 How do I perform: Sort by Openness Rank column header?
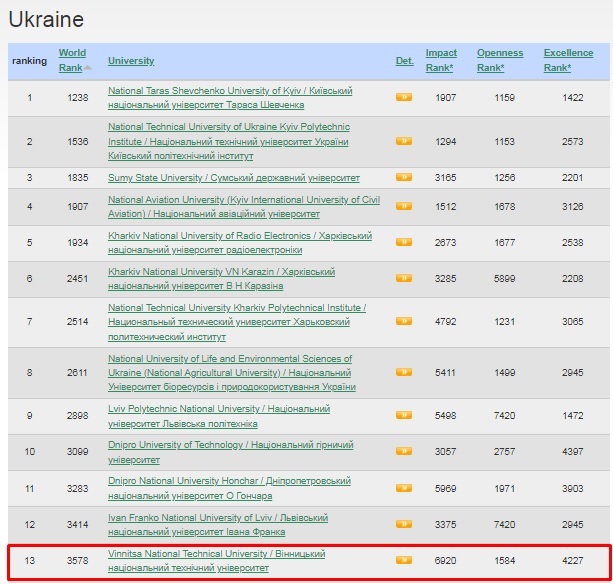coord(500,60)
